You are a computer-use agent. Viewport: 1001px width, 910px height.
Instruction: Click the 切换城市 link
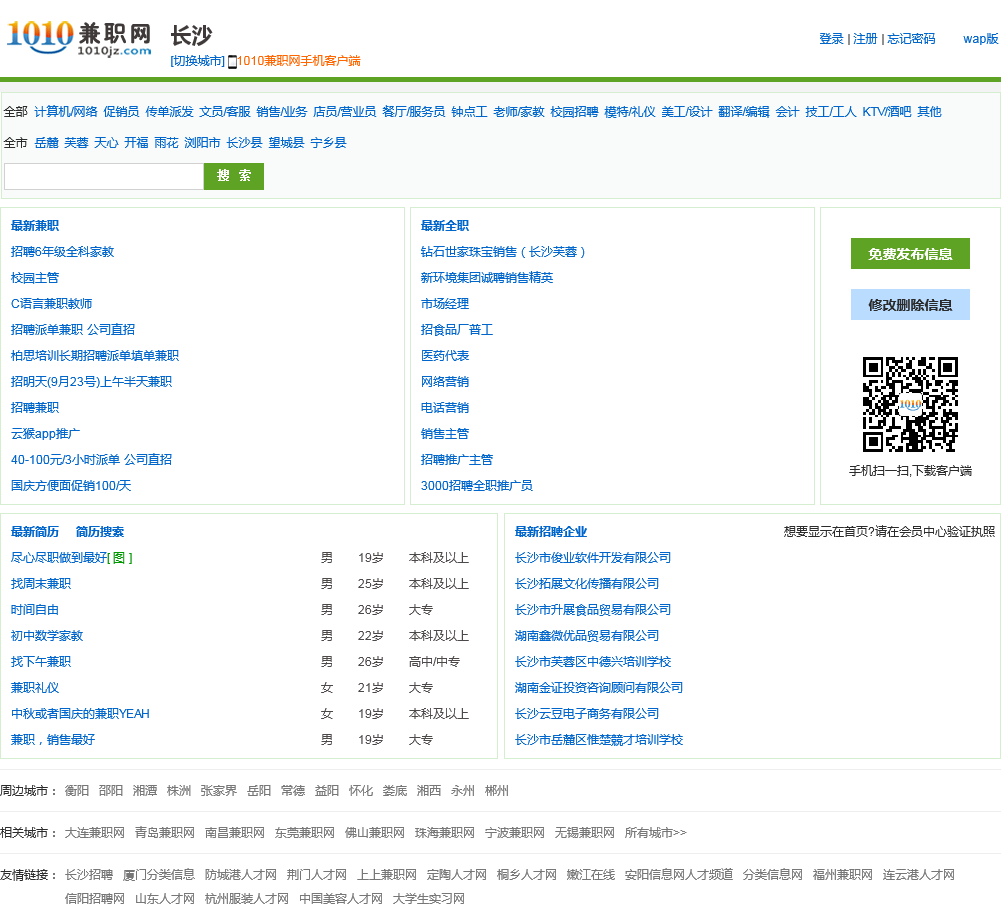(x=197, y=61)
